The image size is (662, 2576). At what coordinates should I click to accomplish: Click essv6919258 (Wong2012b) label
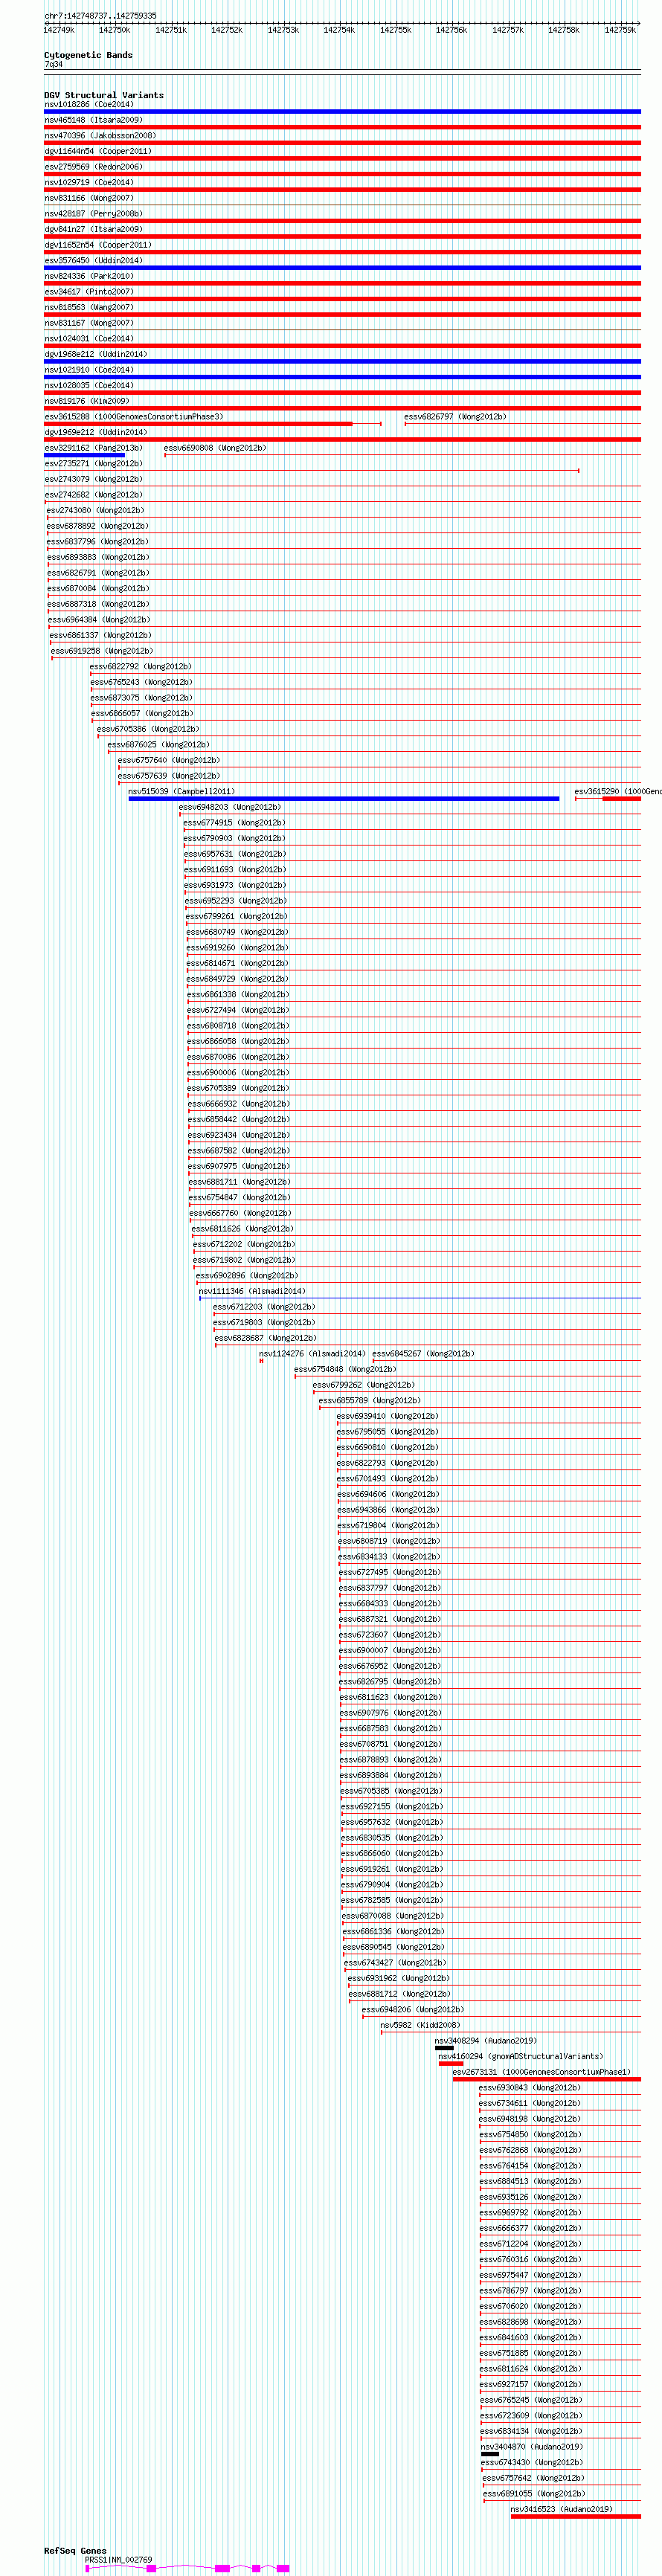click(102, 651)
